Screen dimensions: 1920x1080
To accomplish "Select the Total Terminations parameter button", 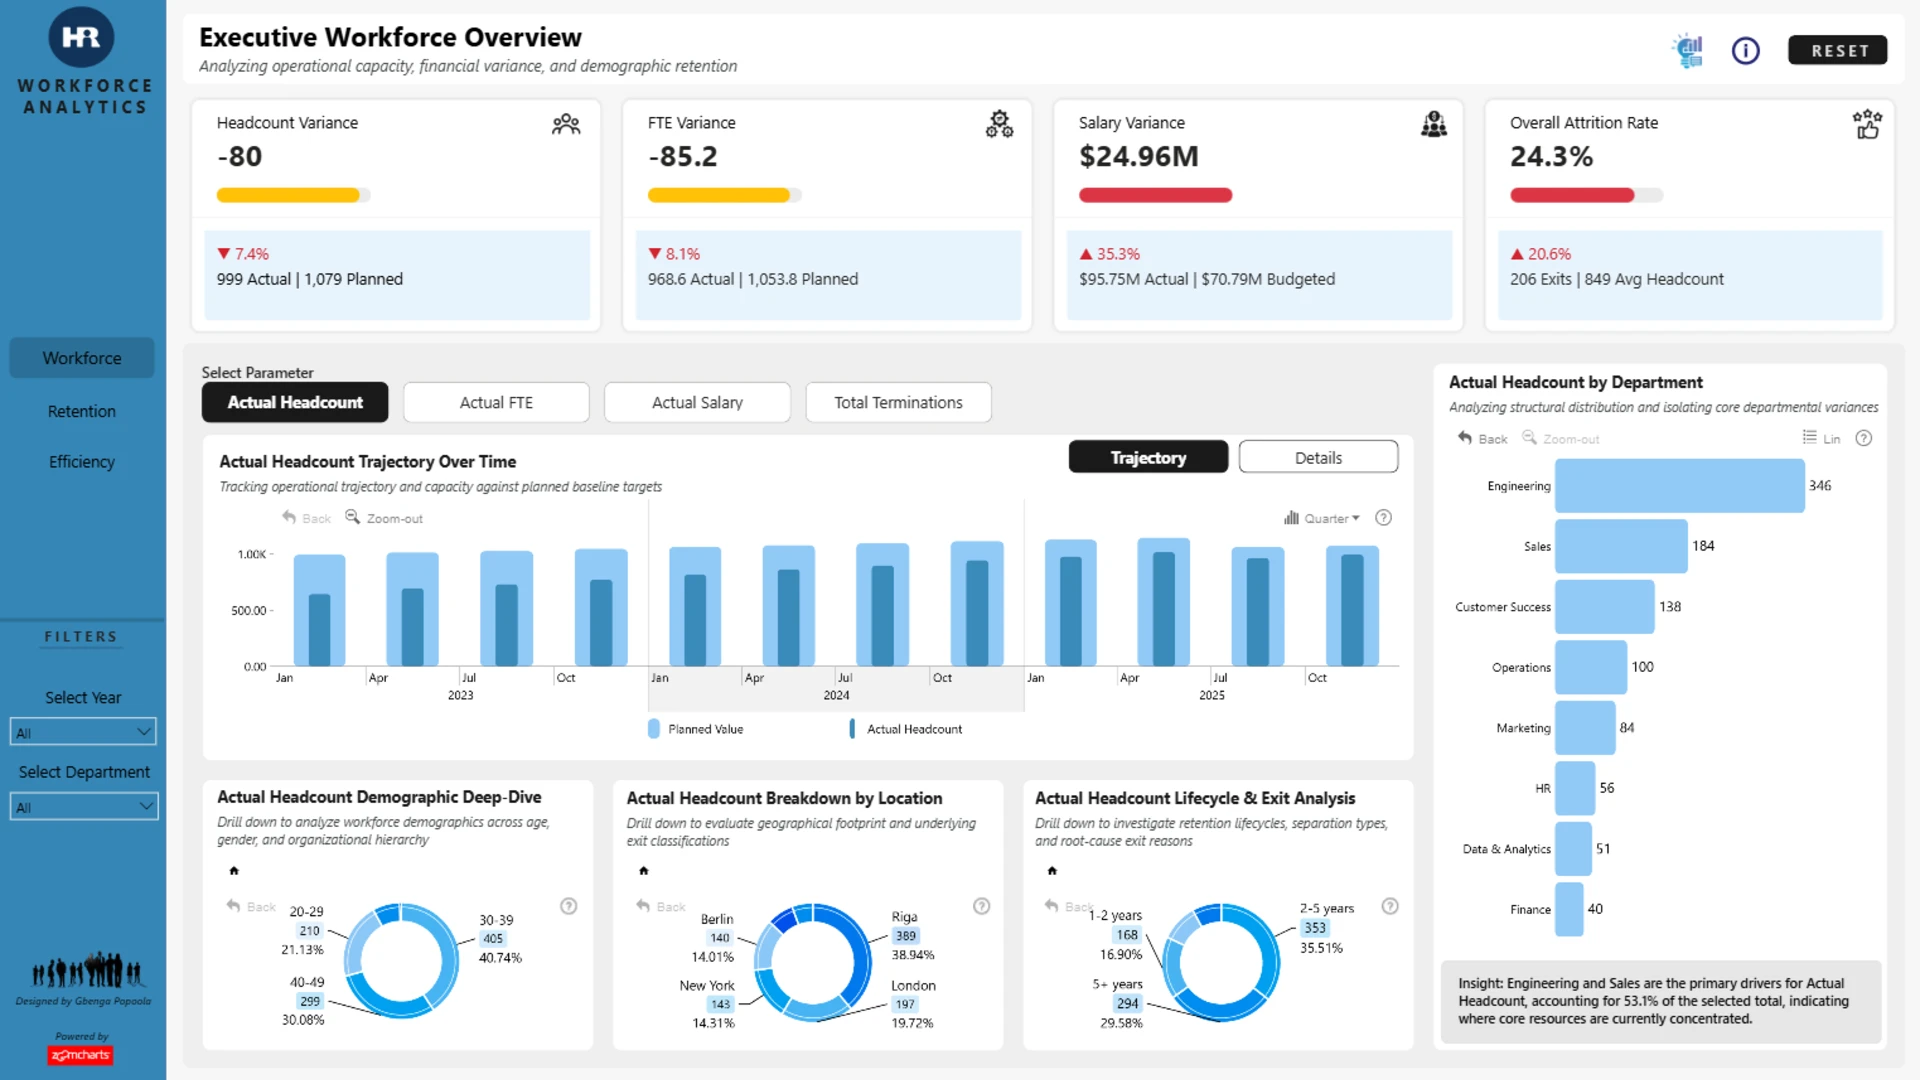I will click(x=898, y=402).
